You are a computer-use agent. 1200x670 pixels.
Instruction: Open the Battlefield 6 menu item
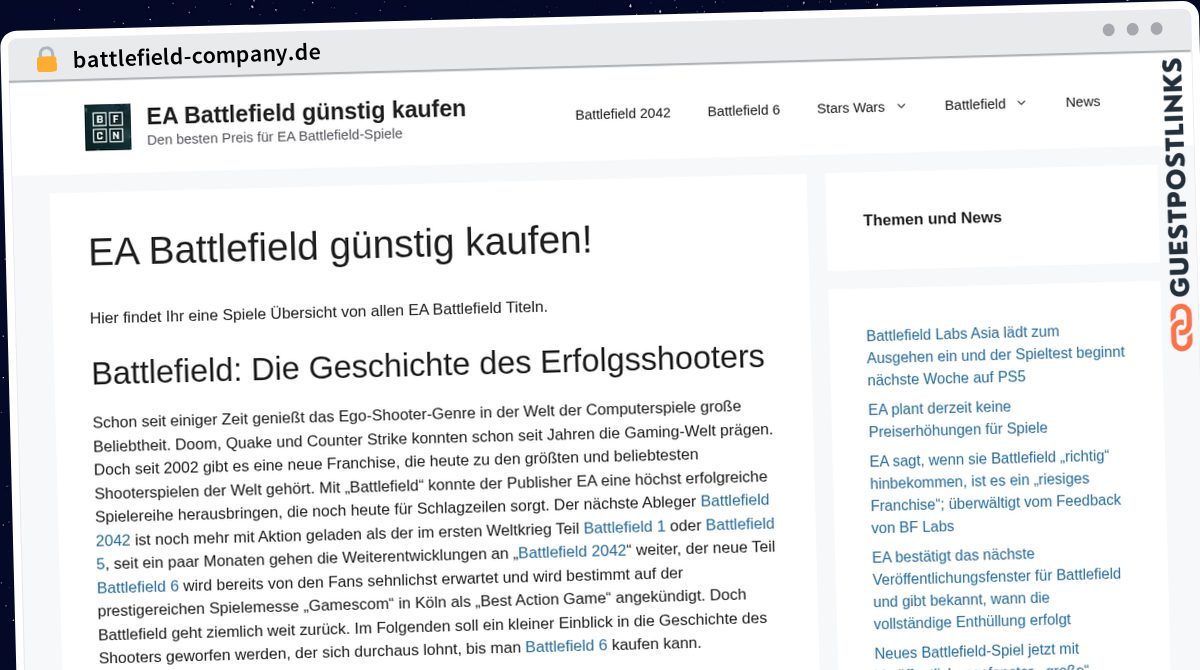click(743, 110)
